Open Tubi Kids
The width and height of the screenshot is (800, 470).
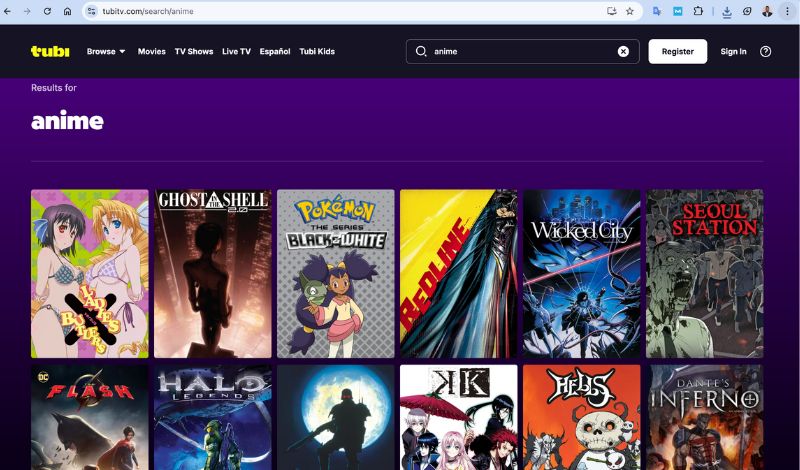point(317,51)
